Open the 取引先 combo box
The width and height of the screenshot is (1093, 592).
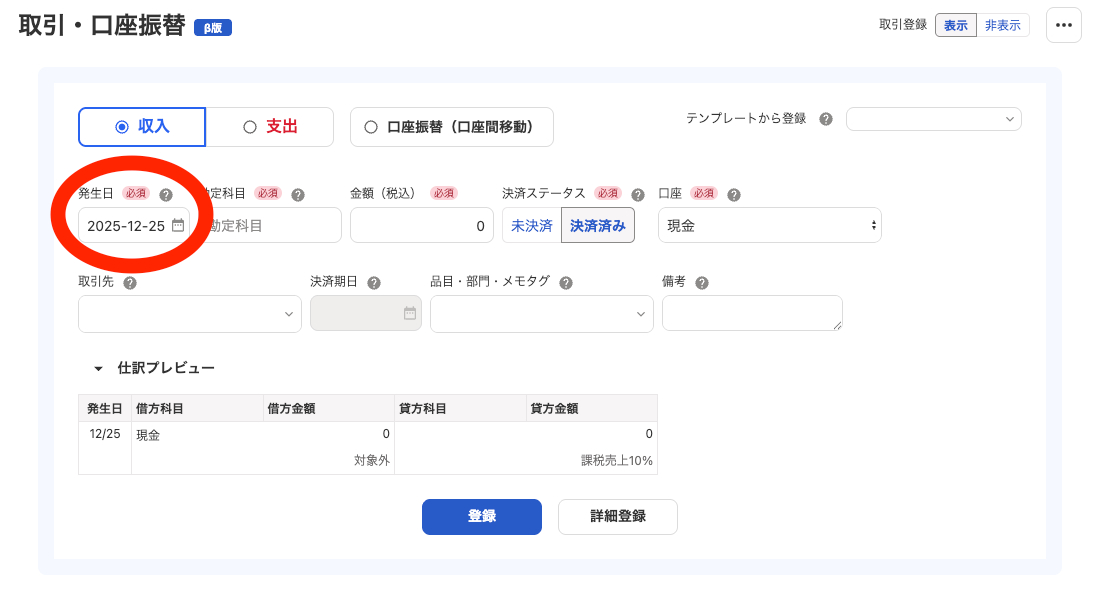pos(189,313)
